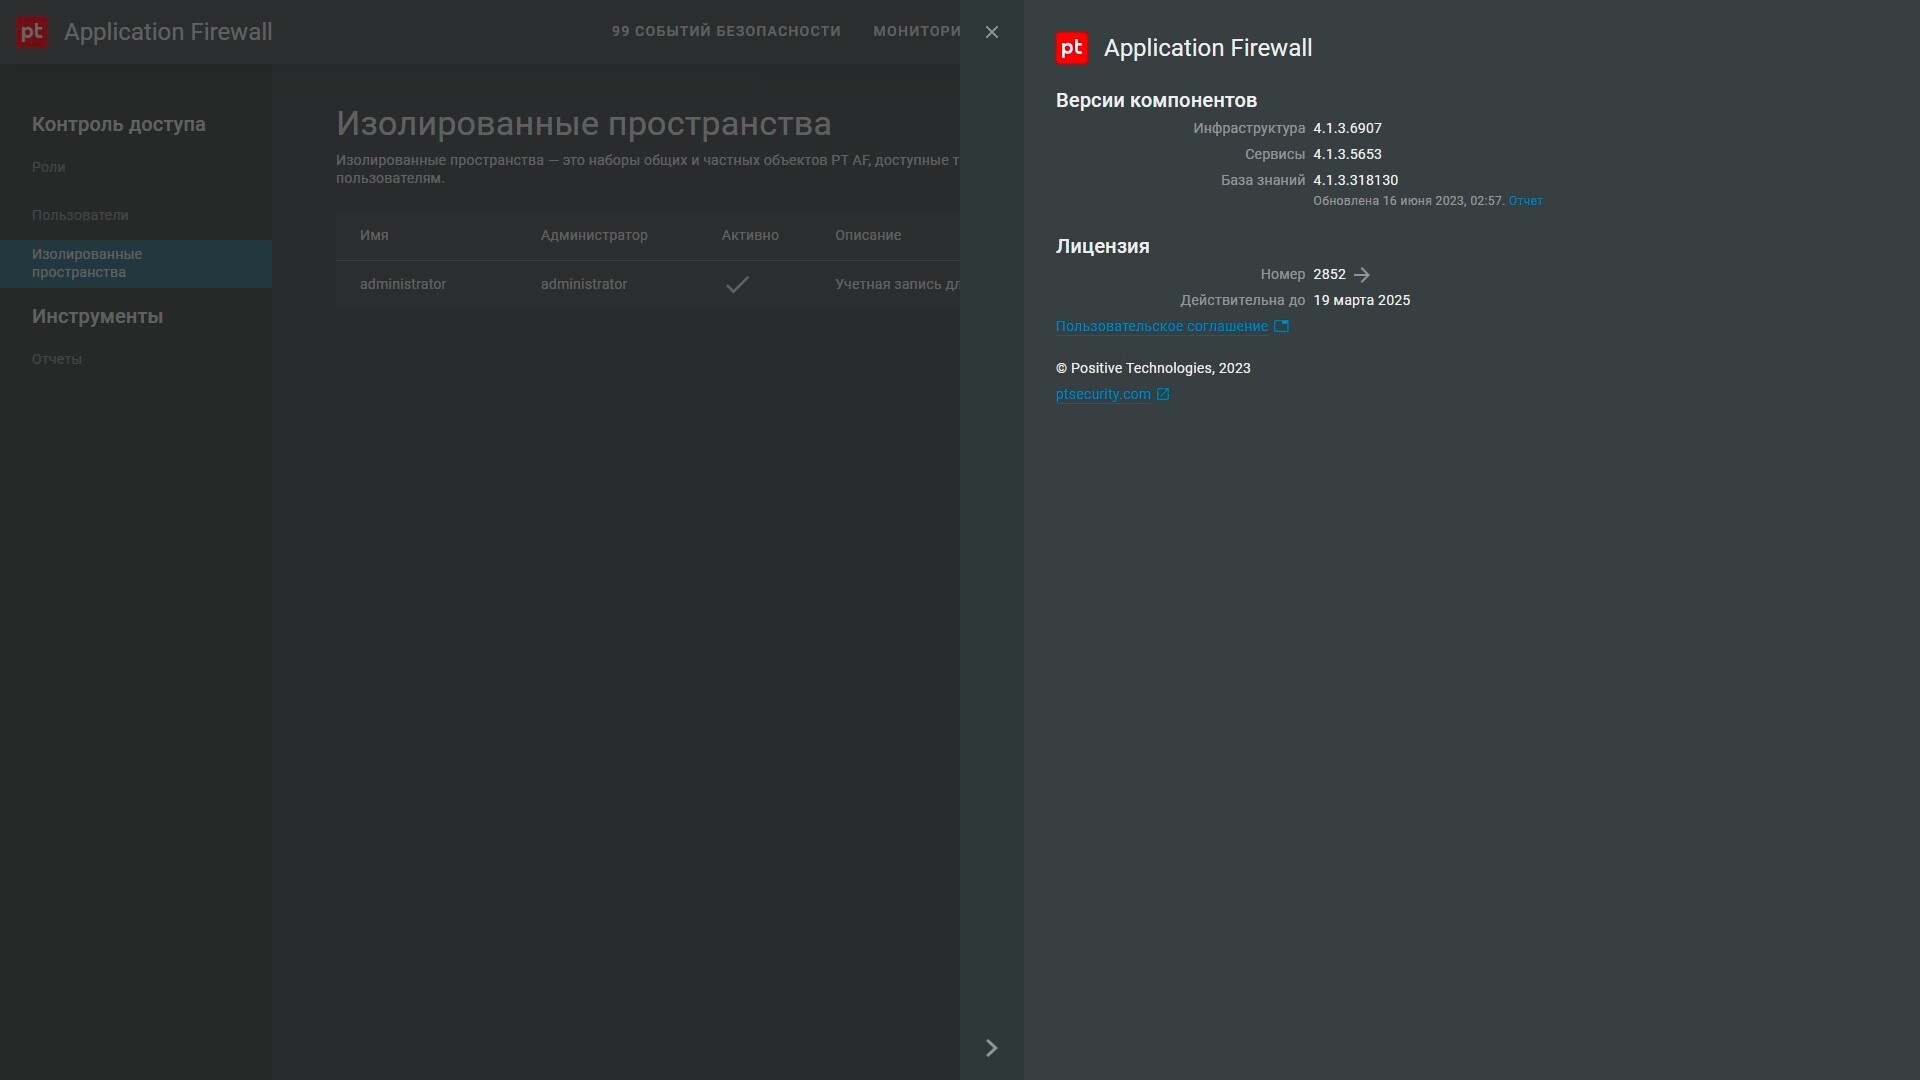The width and height of the screenshot is (1920, 1080).
Task: Click license number 2852
Action: 1329,274
